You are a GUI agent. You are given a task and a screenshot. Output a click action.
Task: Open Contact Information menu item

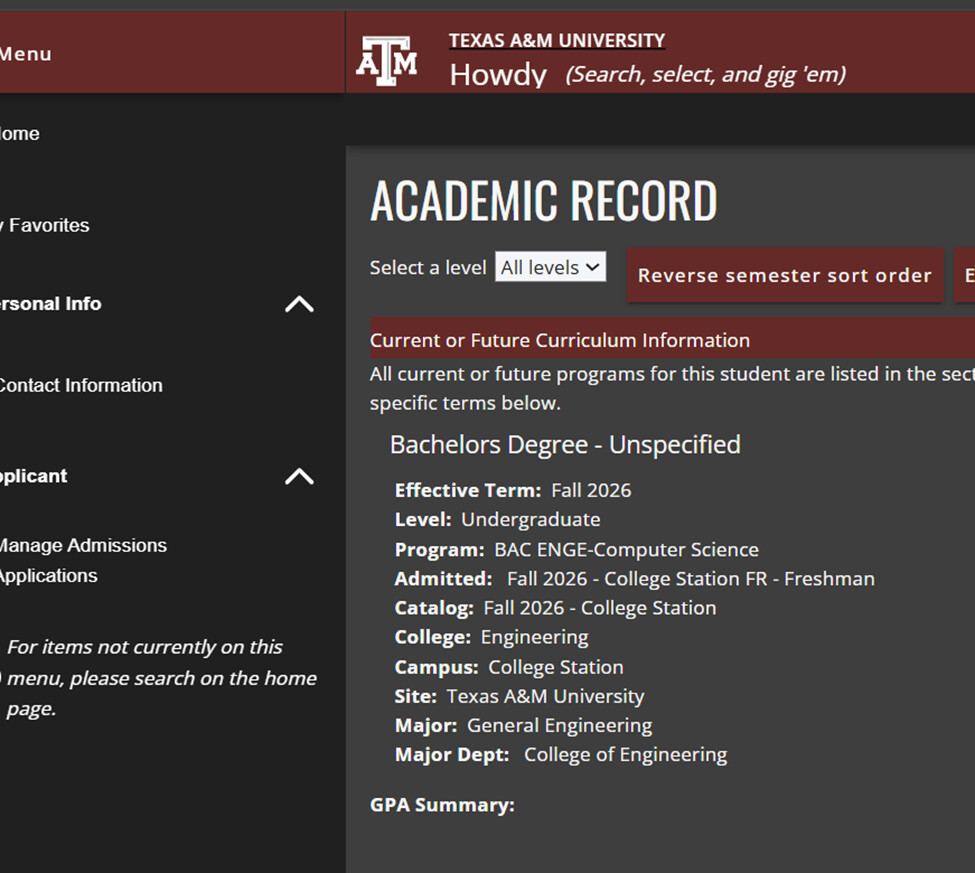[80, 385]
